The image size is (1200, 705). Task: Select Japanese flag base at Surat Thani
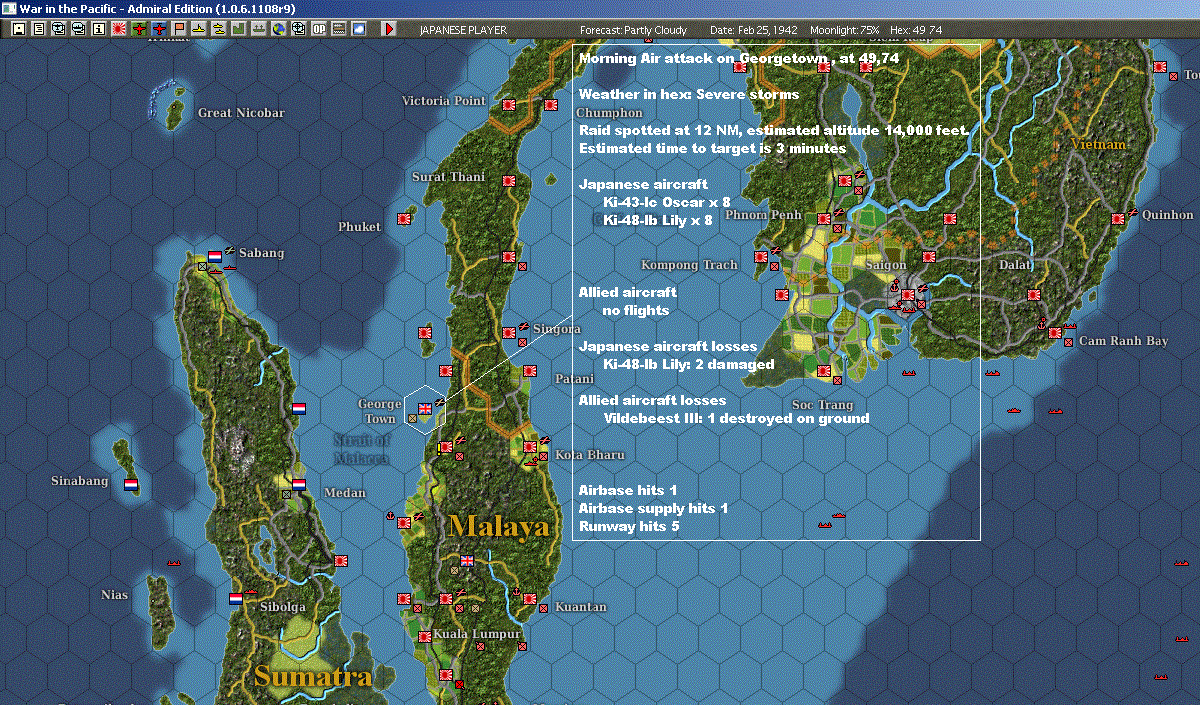click(x=508, y=180)
